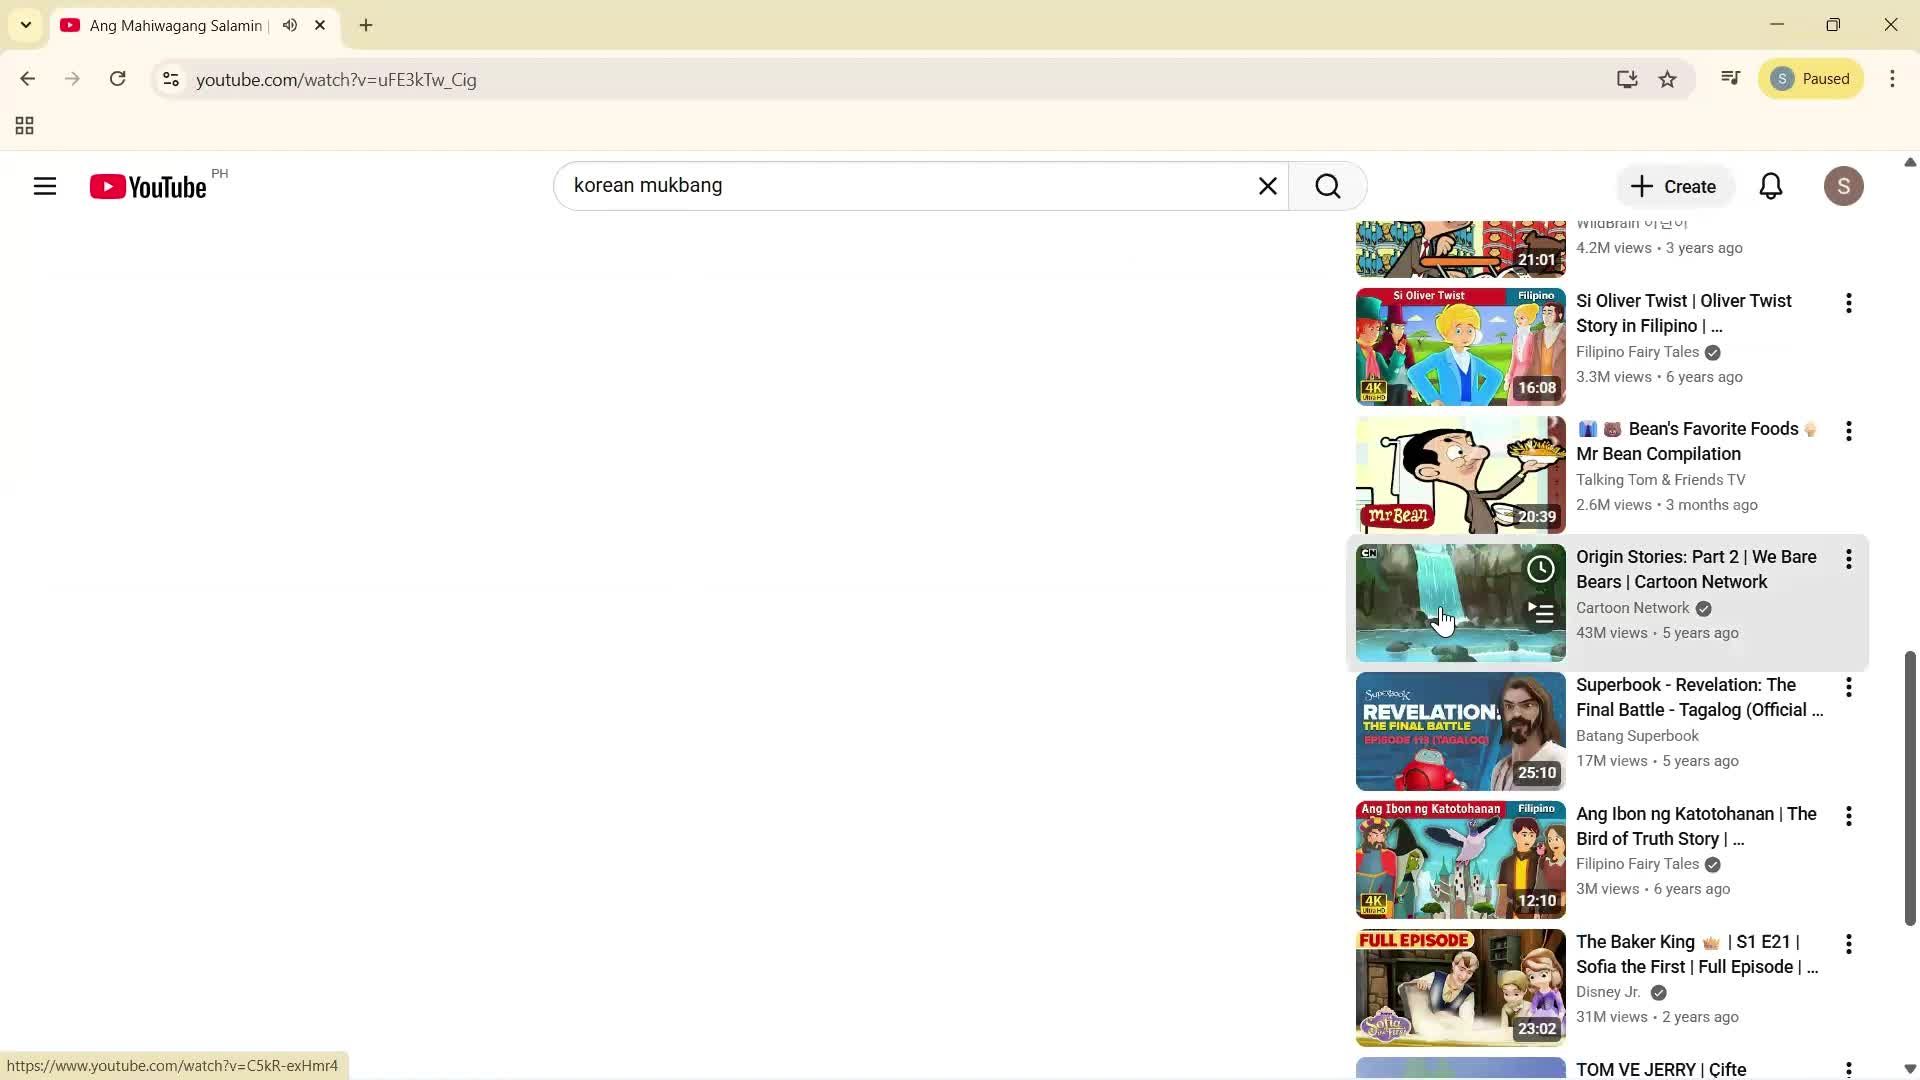Screen dimensions: 1920x1080
Task: Open YouTube notifications bell
Action: coord(1770,186)
